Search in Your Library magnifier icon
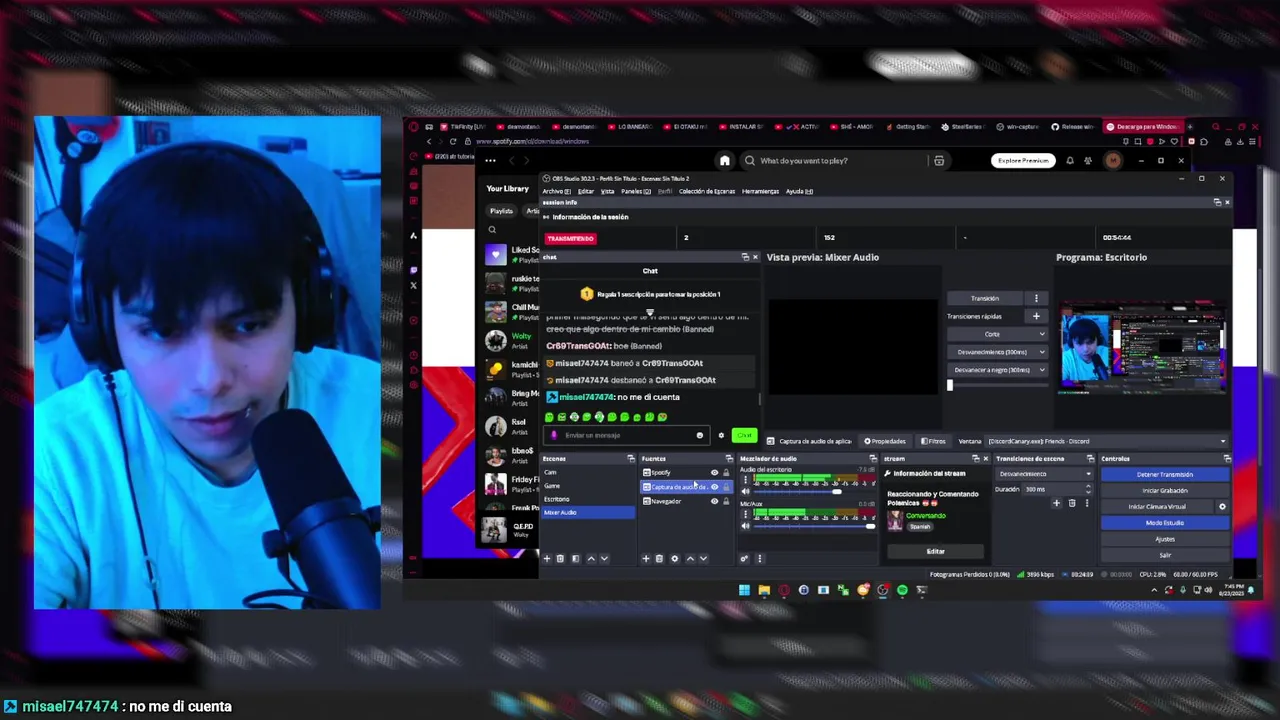Viewport: 1280px width, 720px height. pyautogui.click(x=492, y=230)
